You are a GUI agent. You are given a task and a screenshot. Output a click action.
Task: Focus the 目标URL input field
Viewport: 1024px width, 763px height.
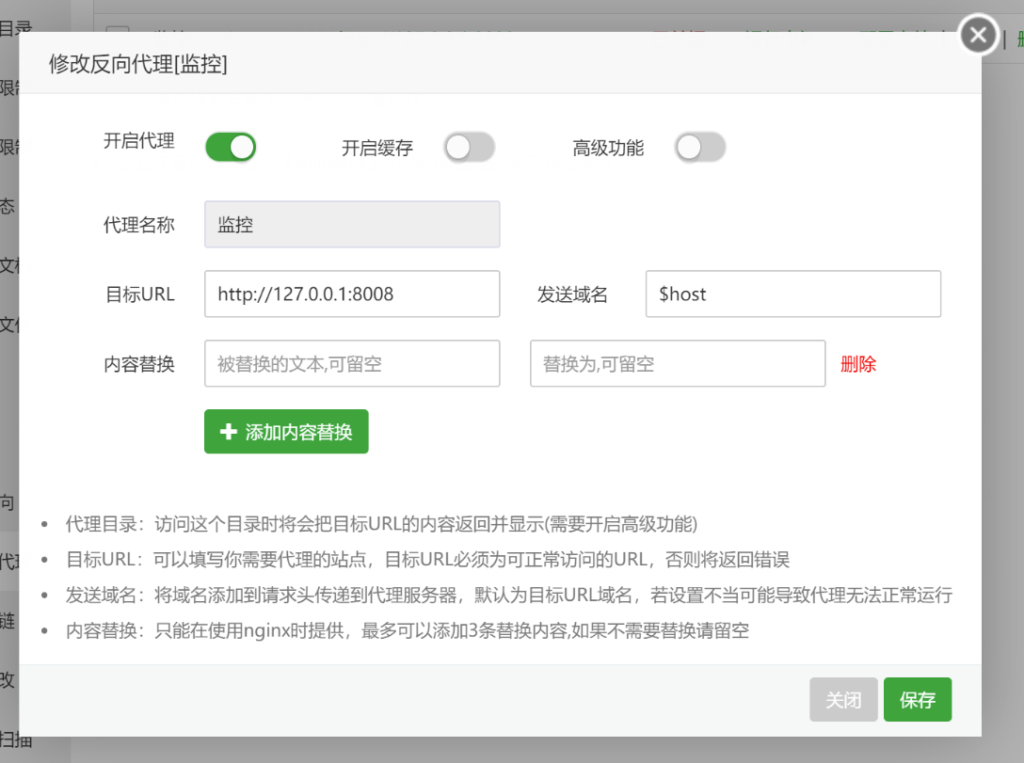pos(352,294)
